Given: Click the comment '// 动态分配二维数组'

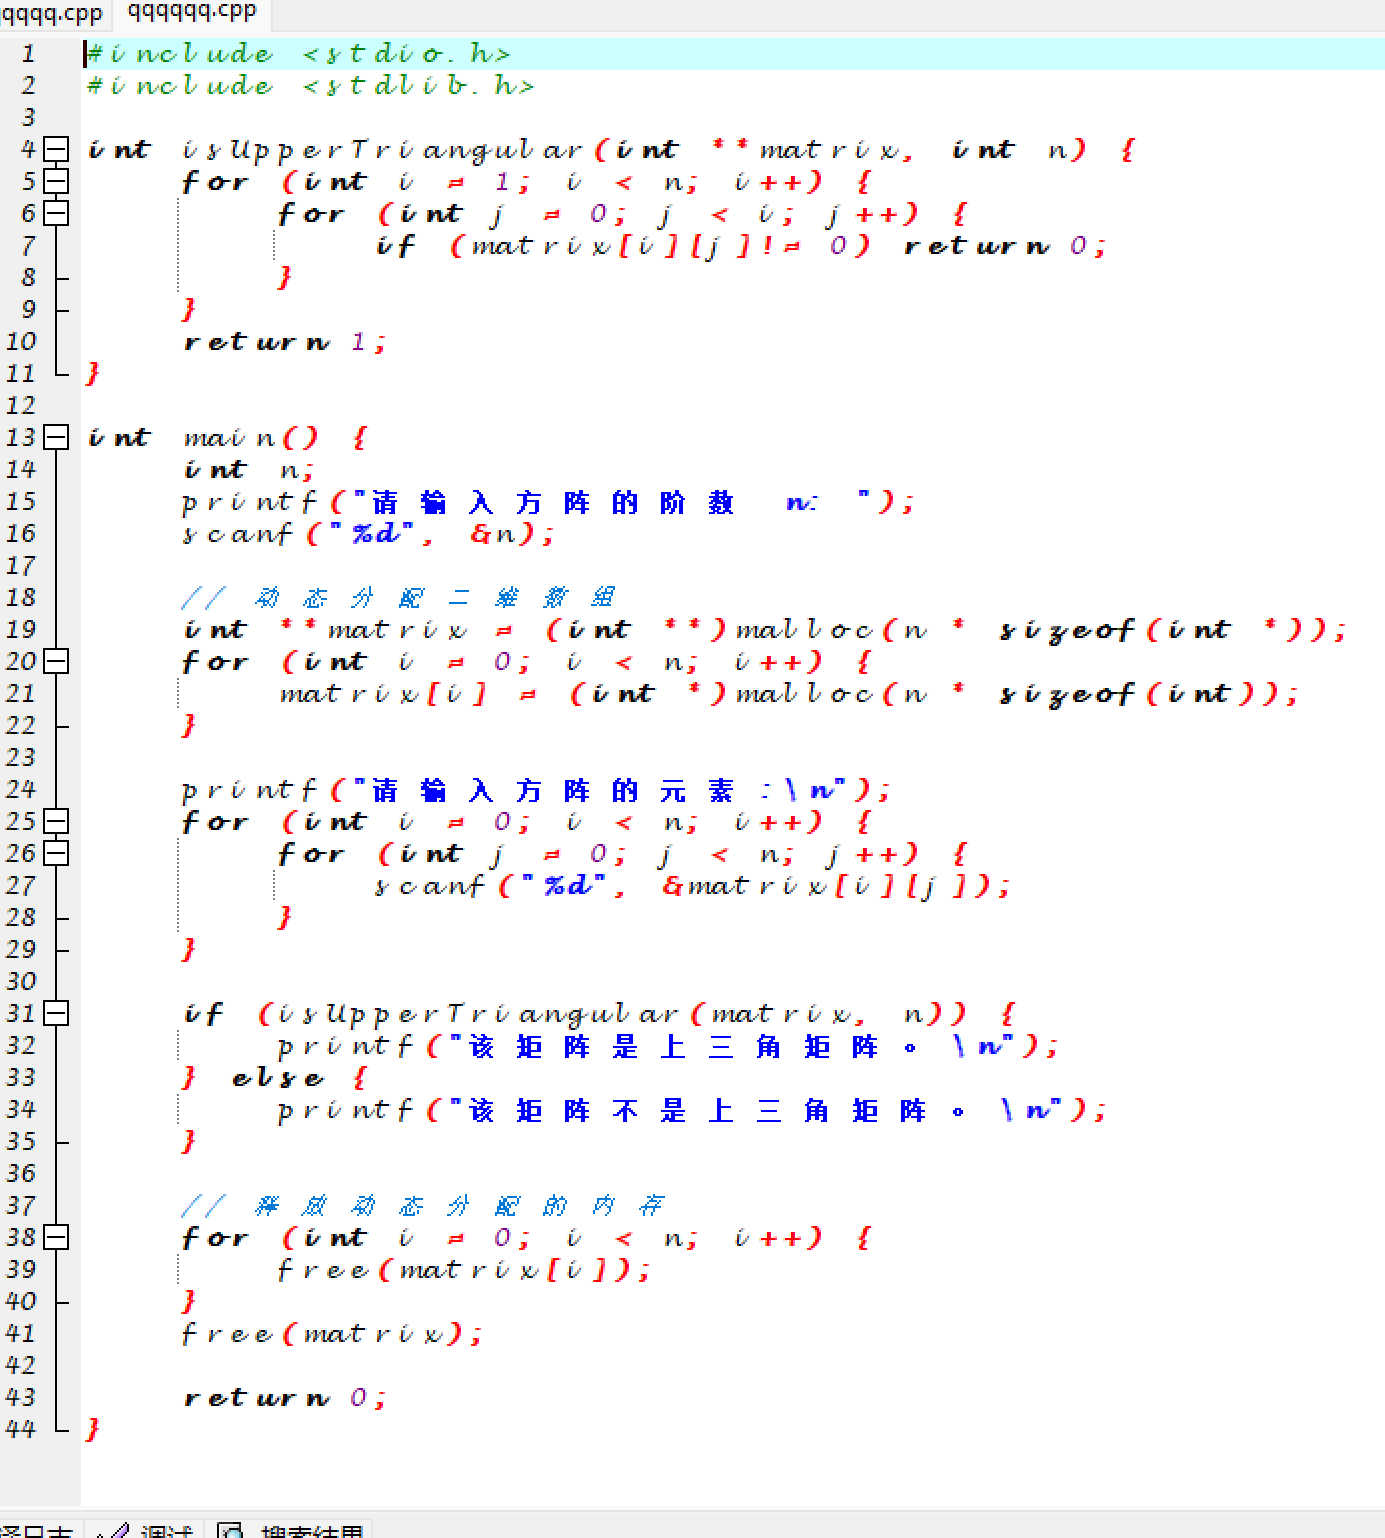Looking at the screenshot, I should click(x=398, y=598).
